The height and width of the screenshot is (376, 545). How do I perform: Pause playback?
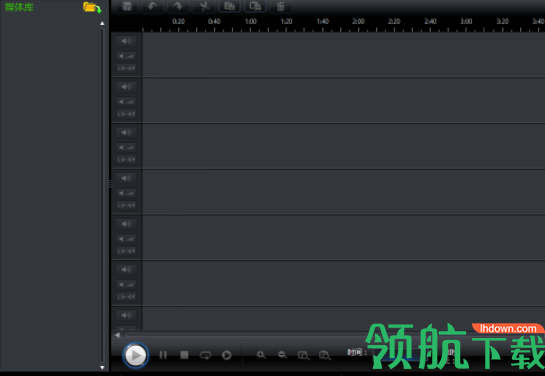pos(163,355)
